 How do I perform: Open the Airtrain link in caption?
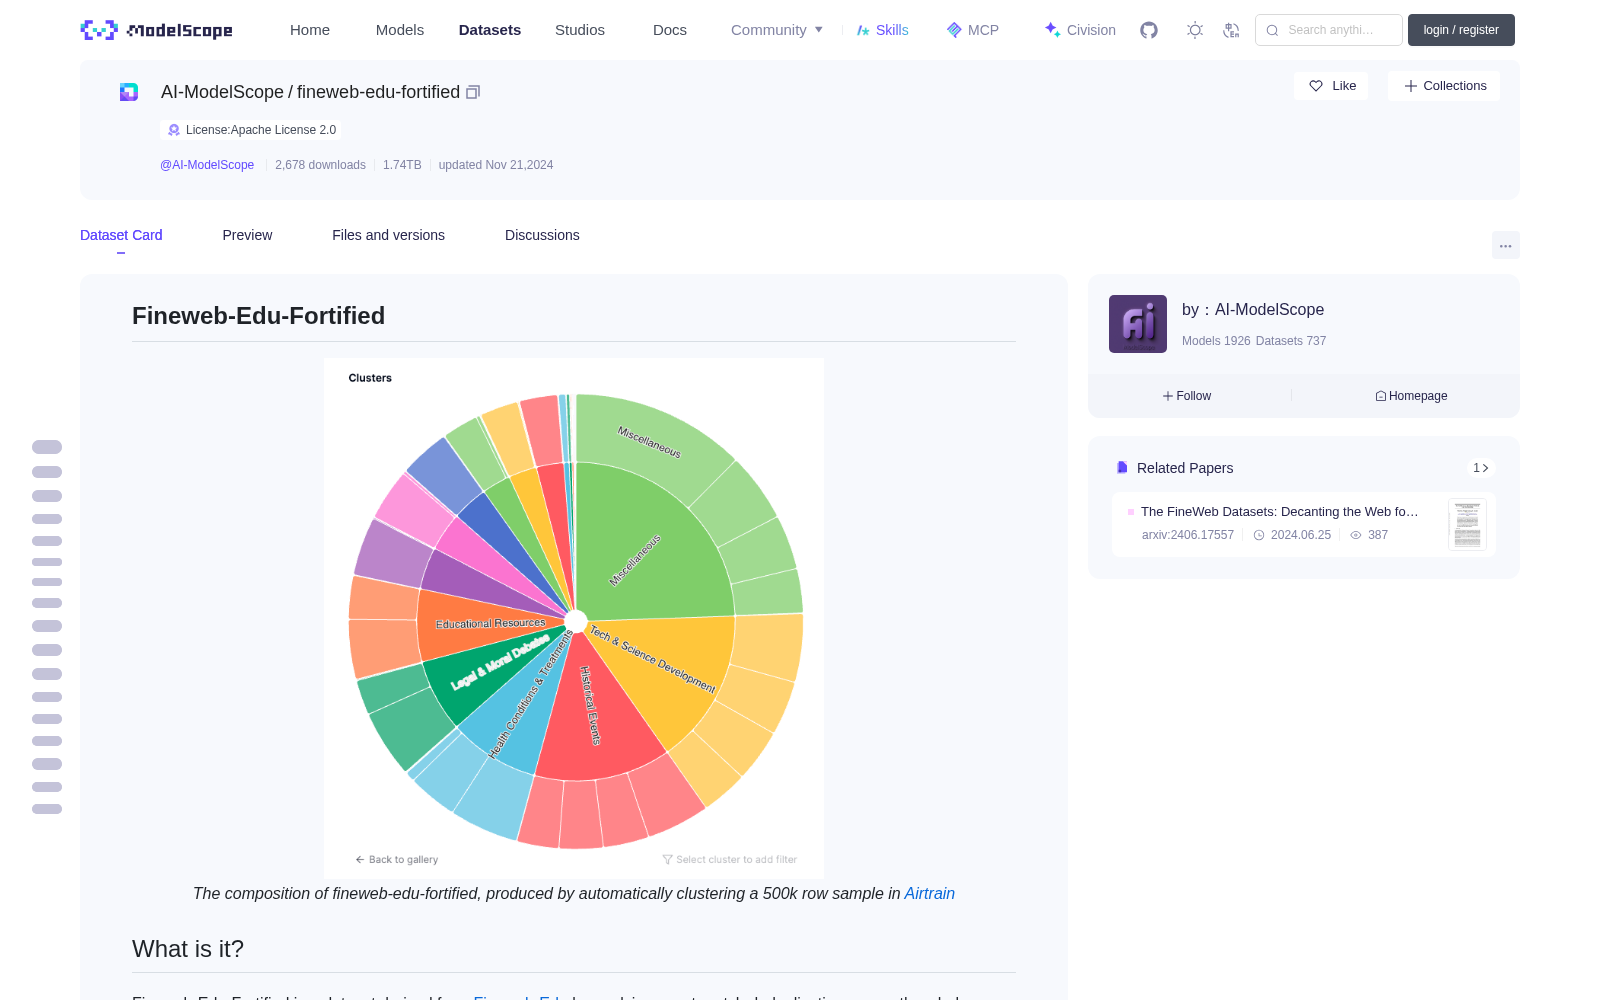click(929, 894)
